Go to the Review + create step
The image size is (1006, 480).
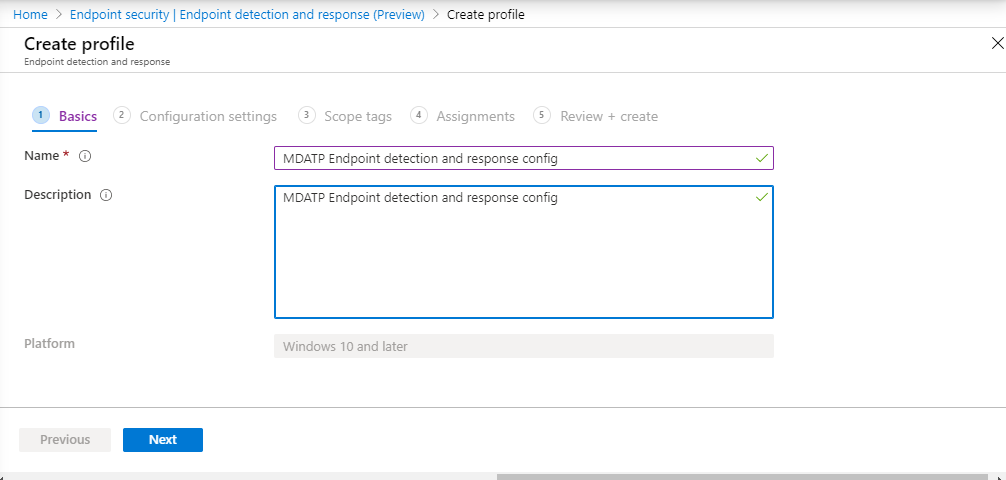(595, 116)
